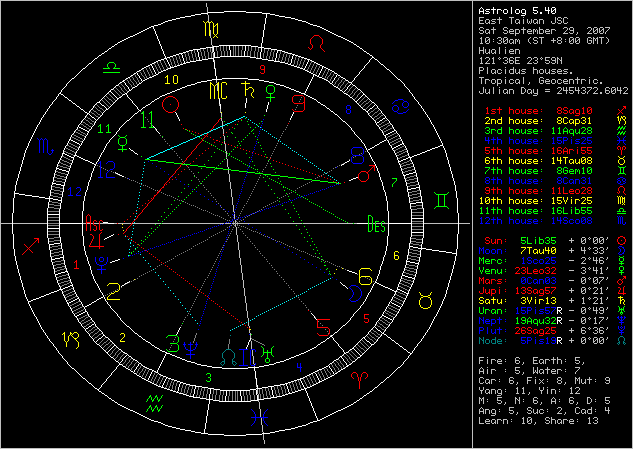Click the yellow MC Midheaven label
The width and height of the screenshot is (633, 449).
(219, 91)
